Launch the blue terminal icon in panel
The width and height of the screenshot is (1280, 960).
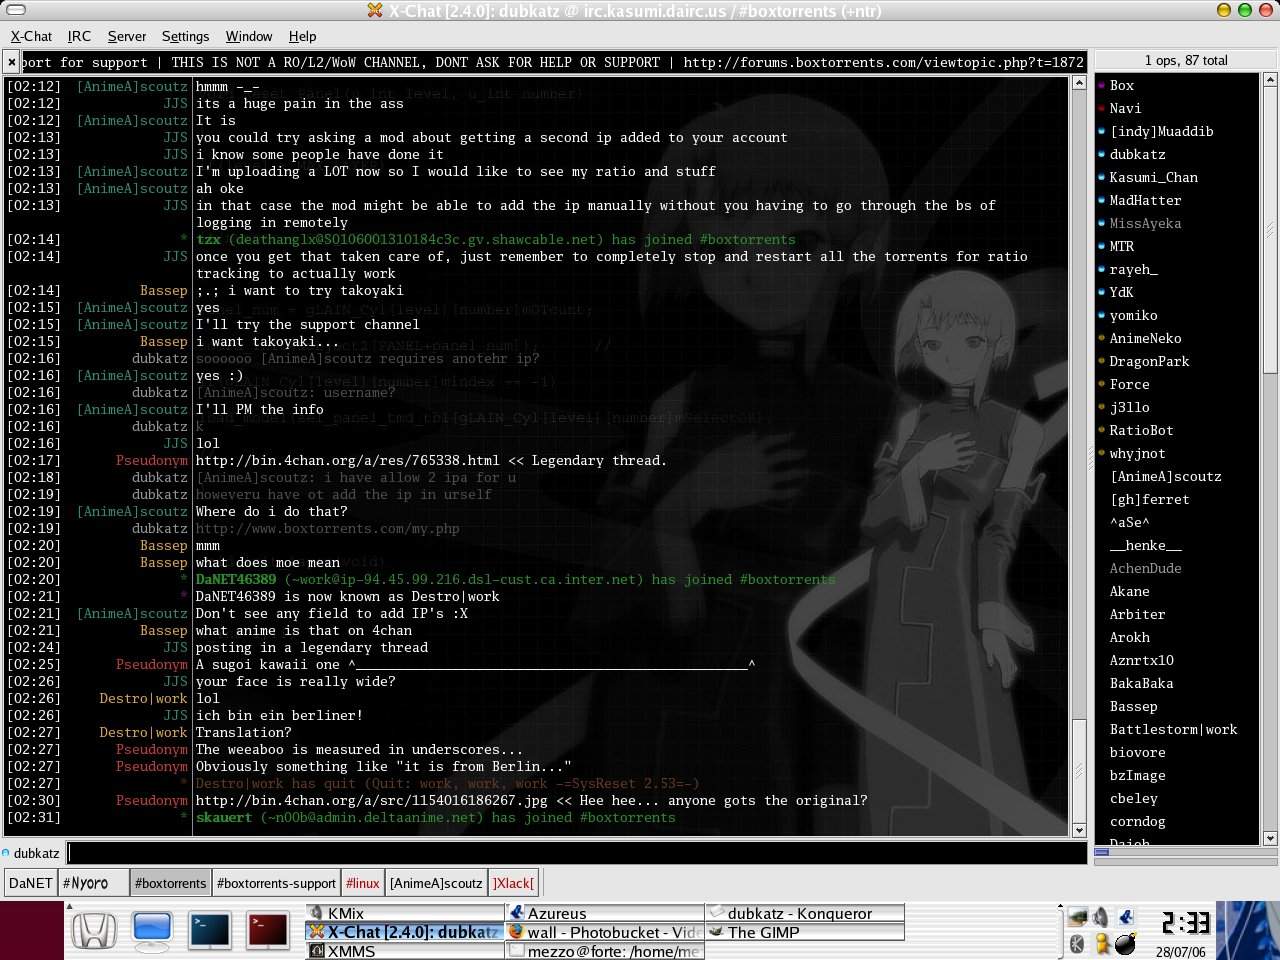tap(211, 931)
